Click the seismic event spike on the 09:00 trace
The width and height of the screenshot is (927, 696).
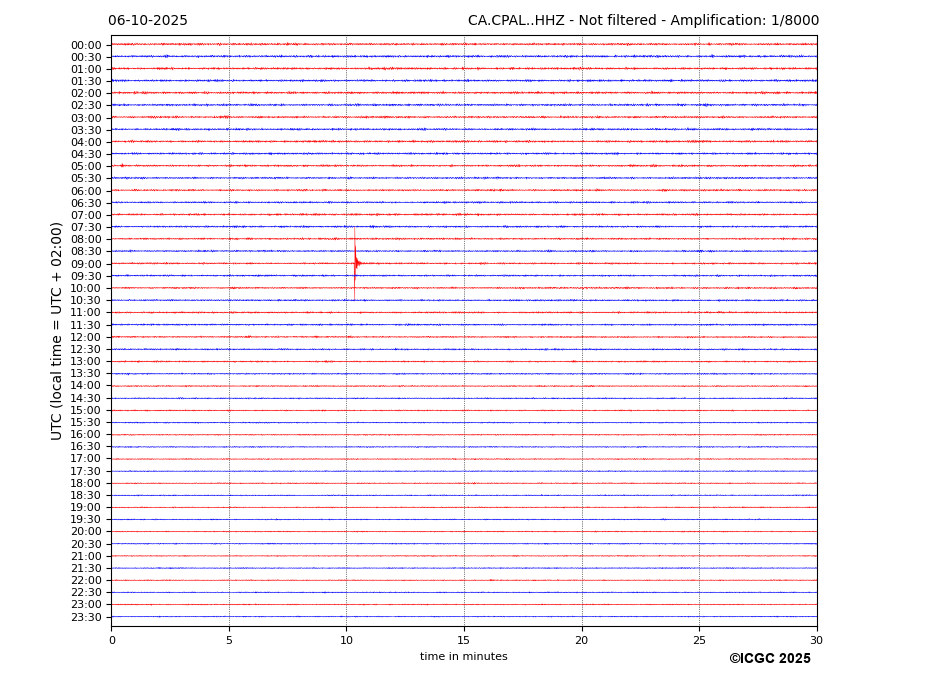tap(355, 263)
